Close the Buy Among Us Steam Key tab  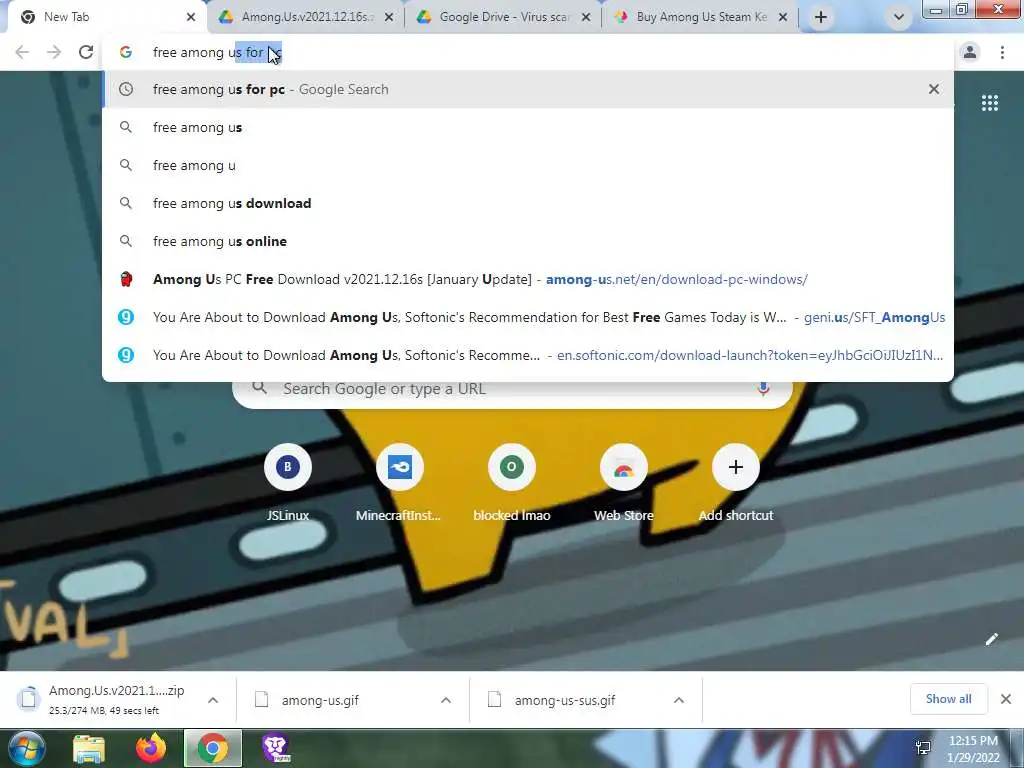click(783, 17)
